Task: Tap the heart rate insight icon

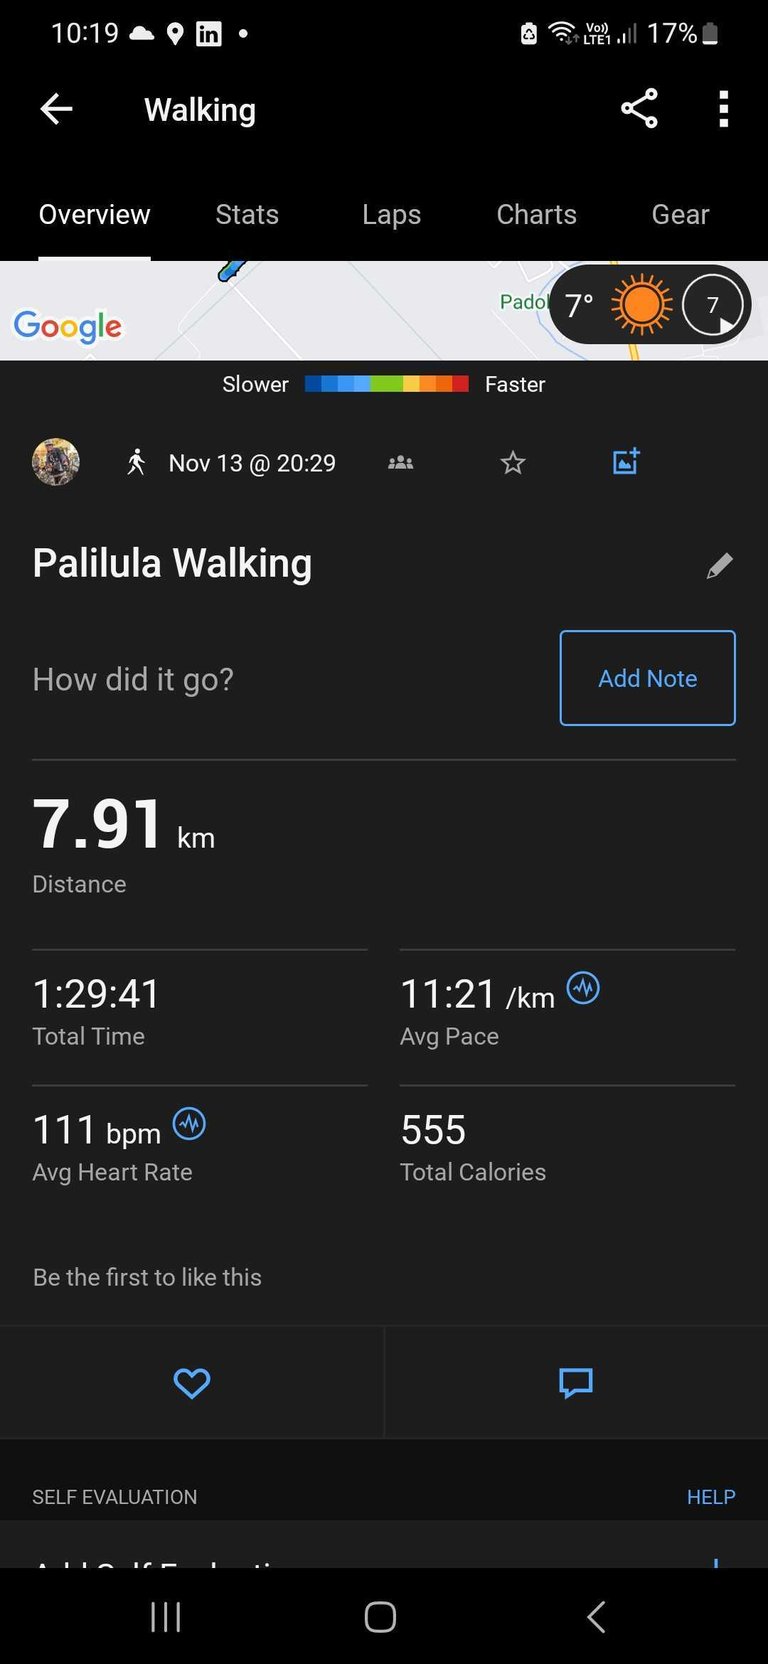Action: [x=189, y=1124]
